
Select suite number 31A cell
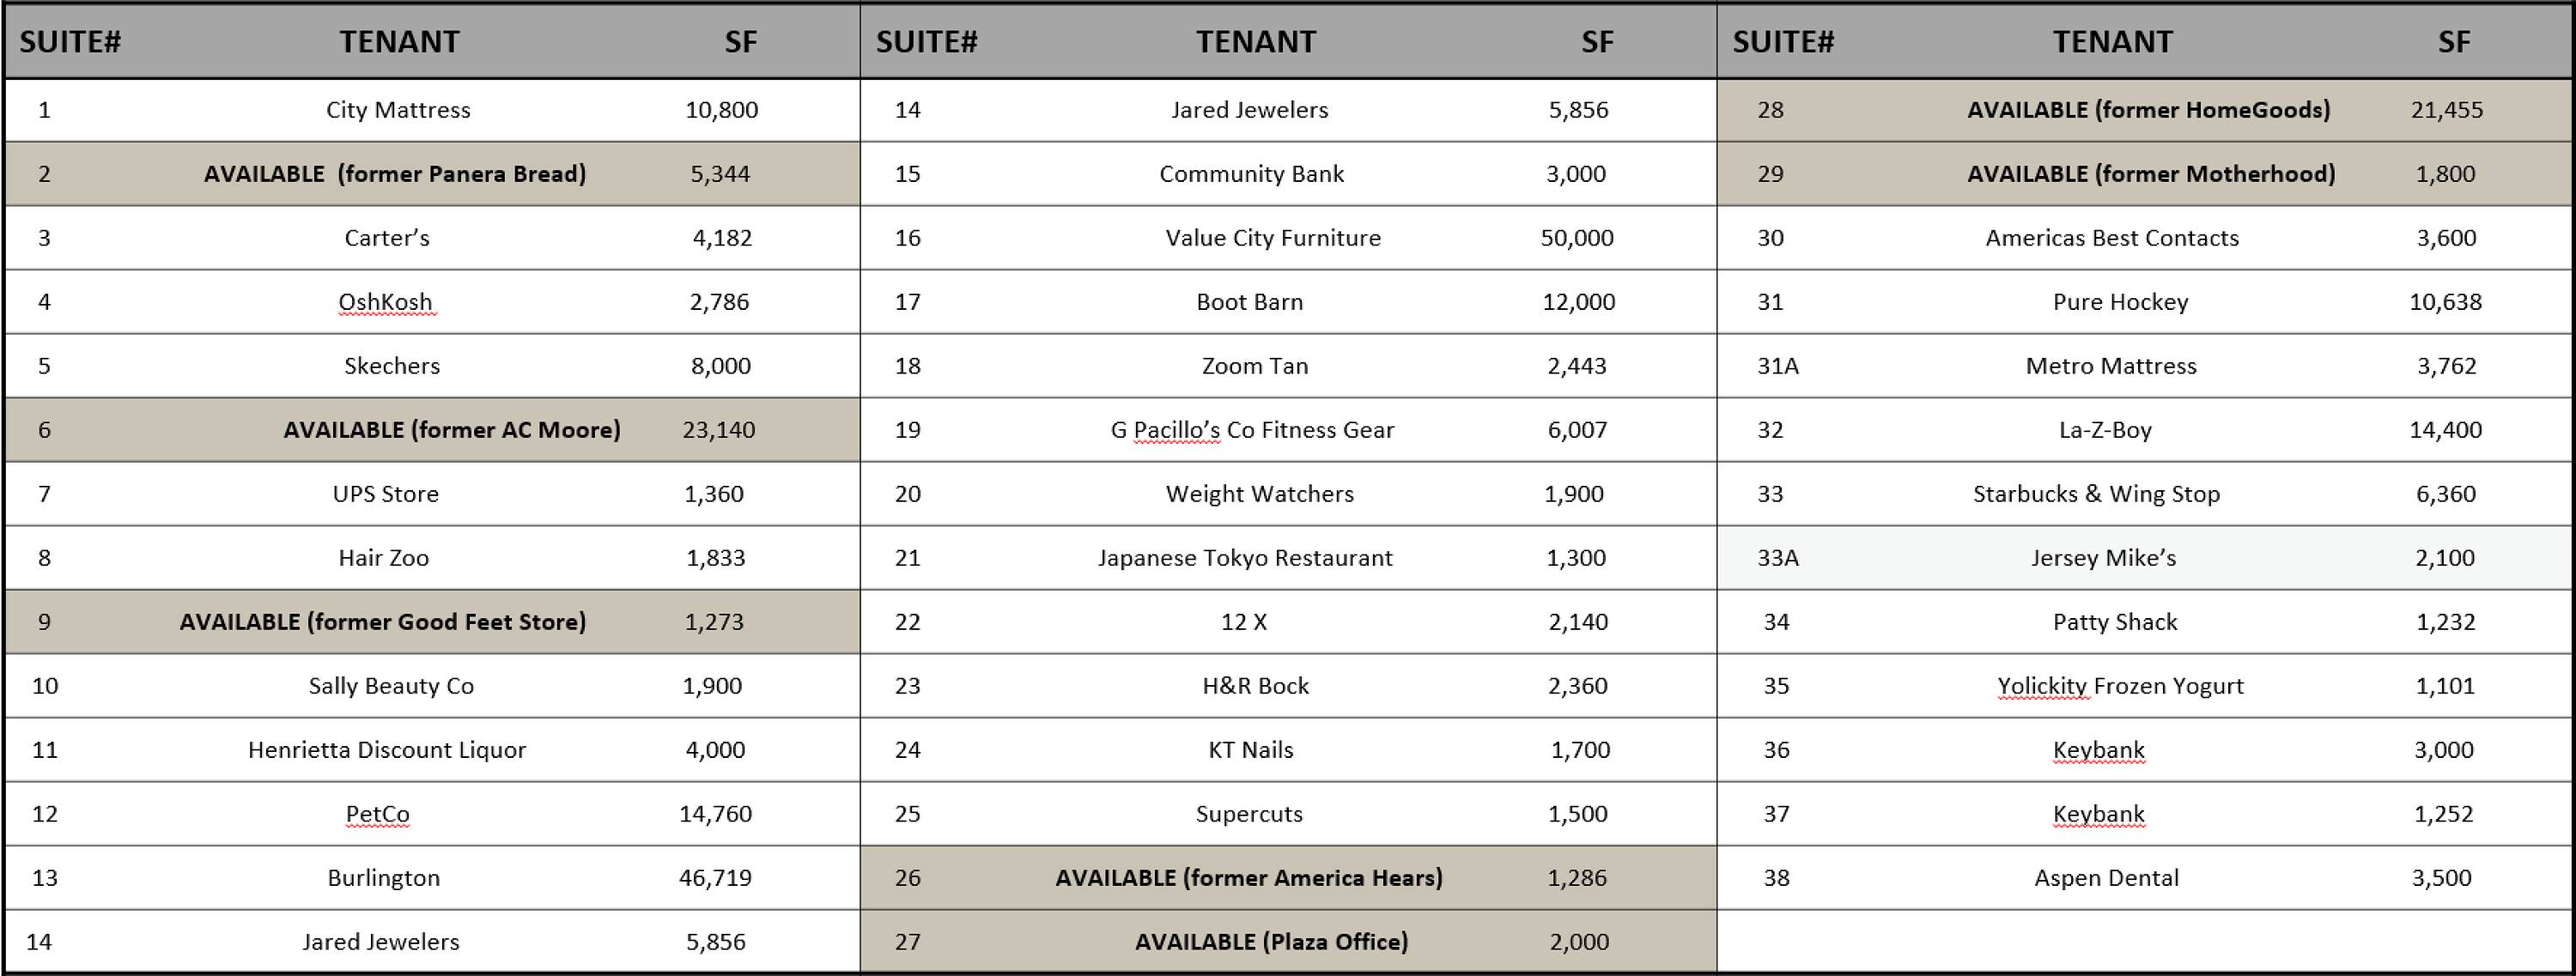[x=1777, y=366]
